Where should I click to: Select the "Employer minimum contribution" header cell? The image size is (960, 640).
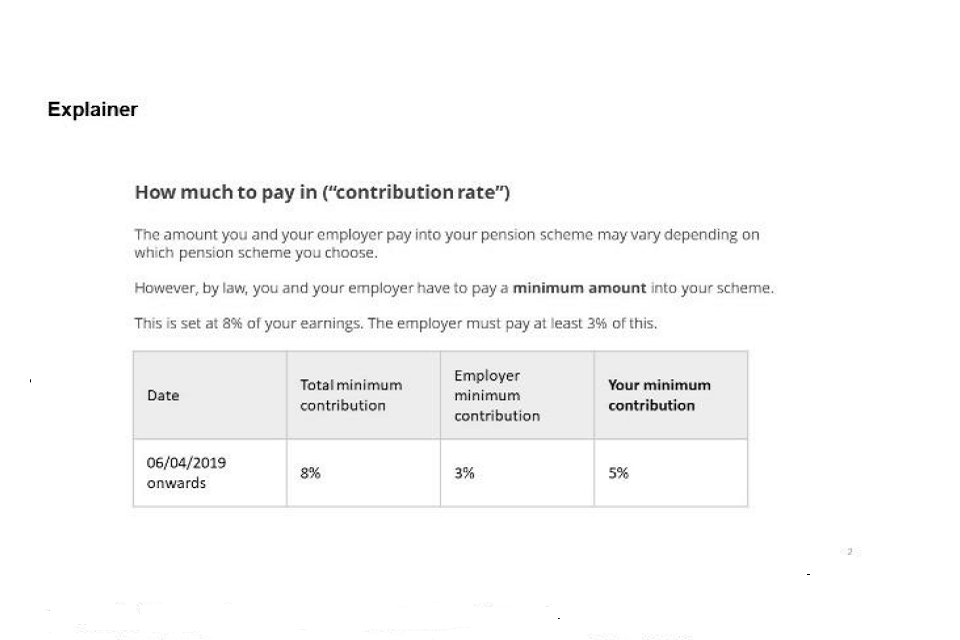click(x=497, y=395)
